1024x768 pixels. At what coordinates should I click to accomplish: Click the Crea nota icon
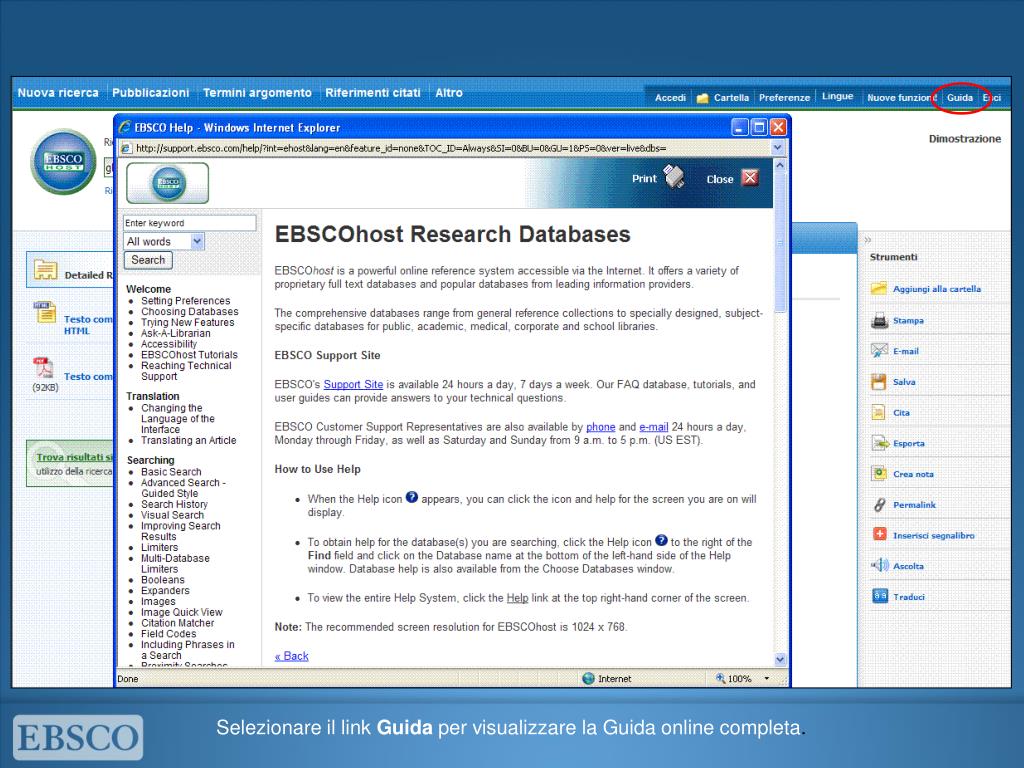tap(879, 473)
